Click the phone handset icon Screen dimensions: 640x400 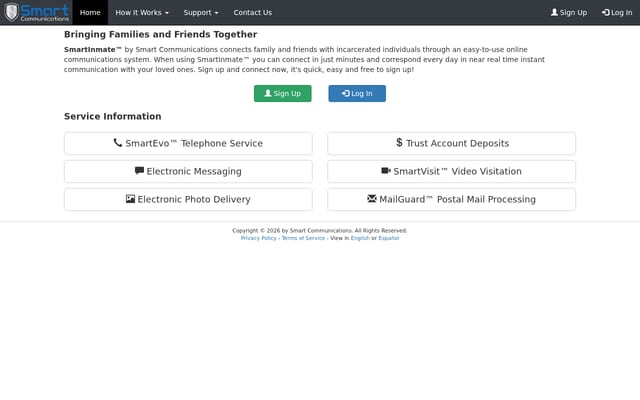118,142
